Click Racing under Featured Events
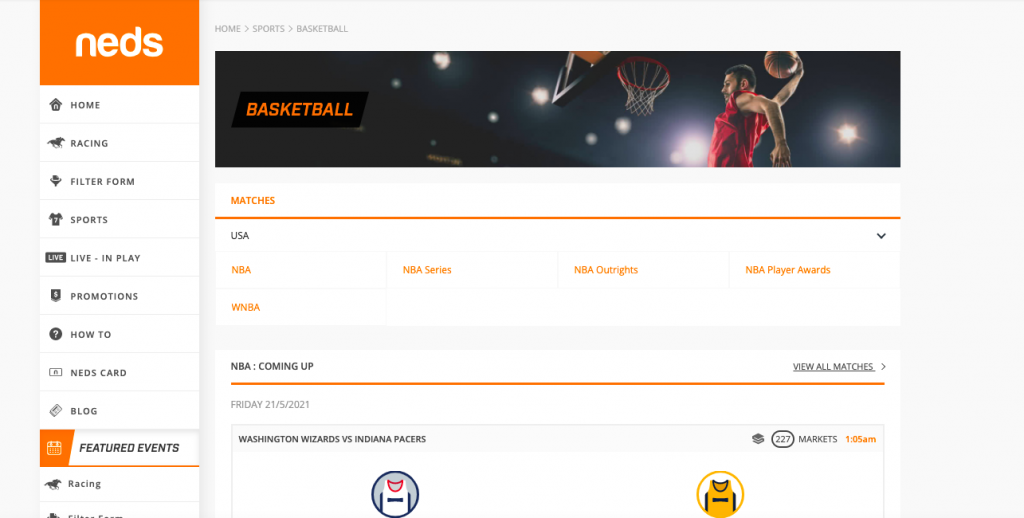Image resolution: width=1024 pixels, height=518 pixels. [84, 484]
